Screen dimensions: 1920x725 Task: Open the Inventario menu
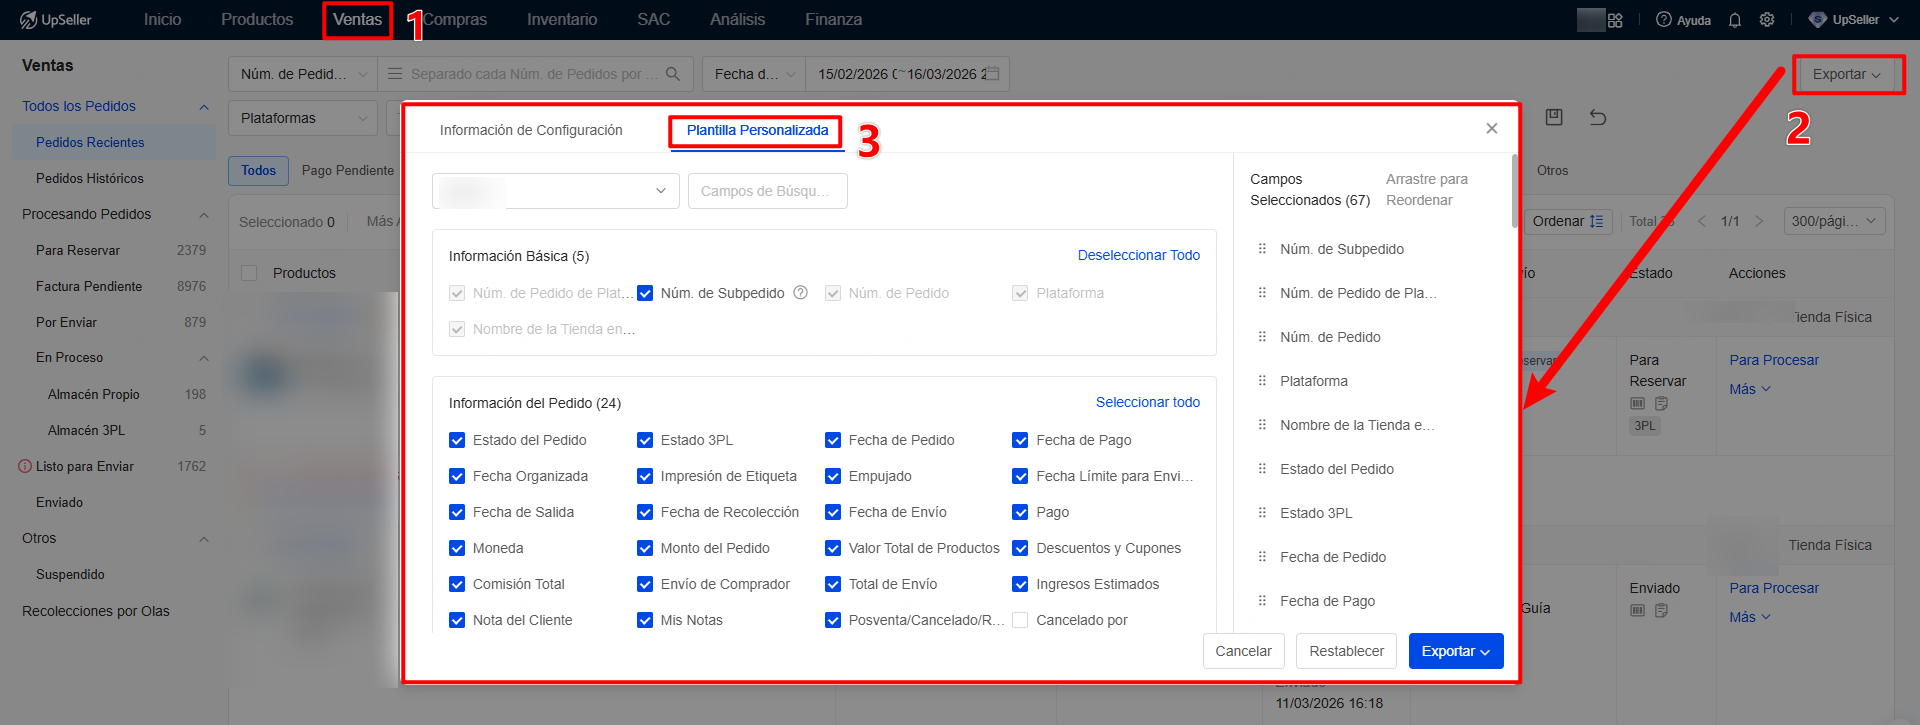(562, 20)
